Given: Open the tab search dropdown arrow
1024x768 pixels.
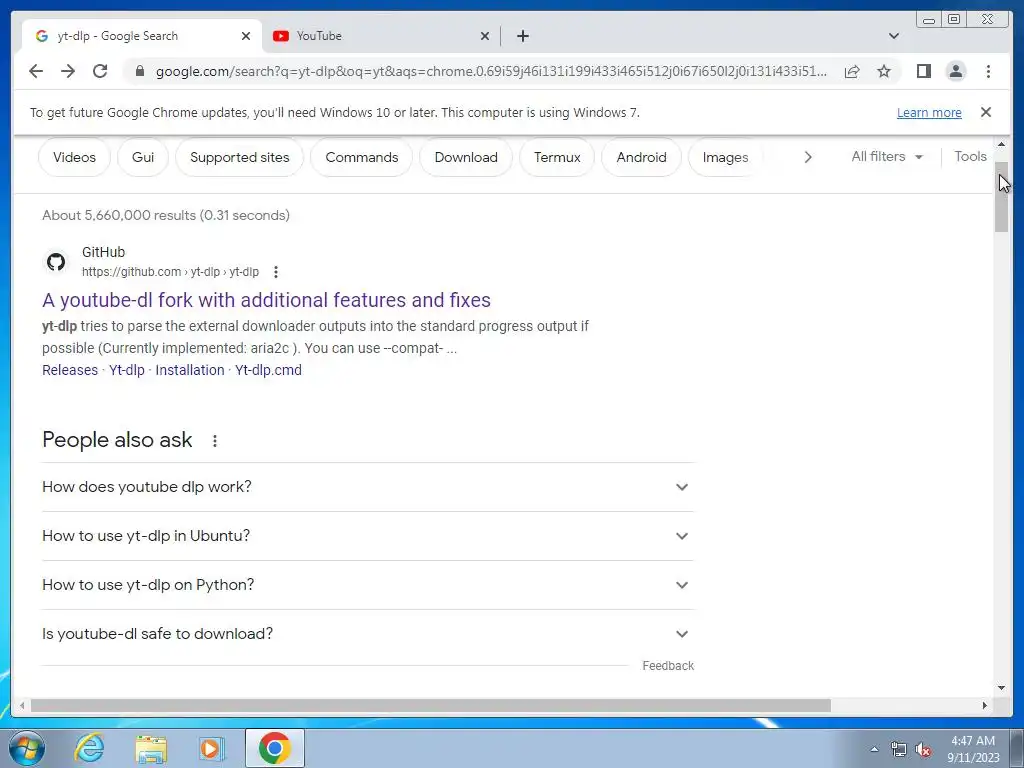Looking at the screenshot, I should pos(894,36).
